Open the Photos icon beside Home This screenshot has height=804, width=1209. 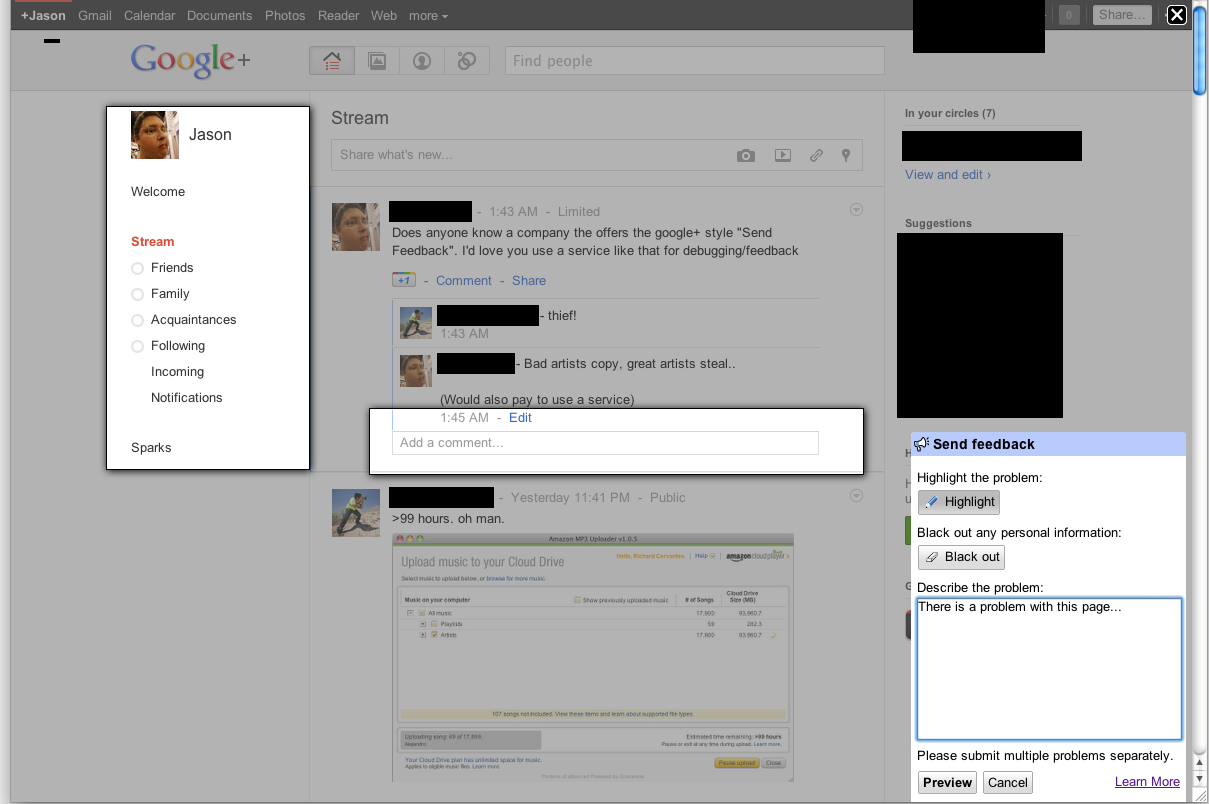pyautogui.click(x=377, y=61)
